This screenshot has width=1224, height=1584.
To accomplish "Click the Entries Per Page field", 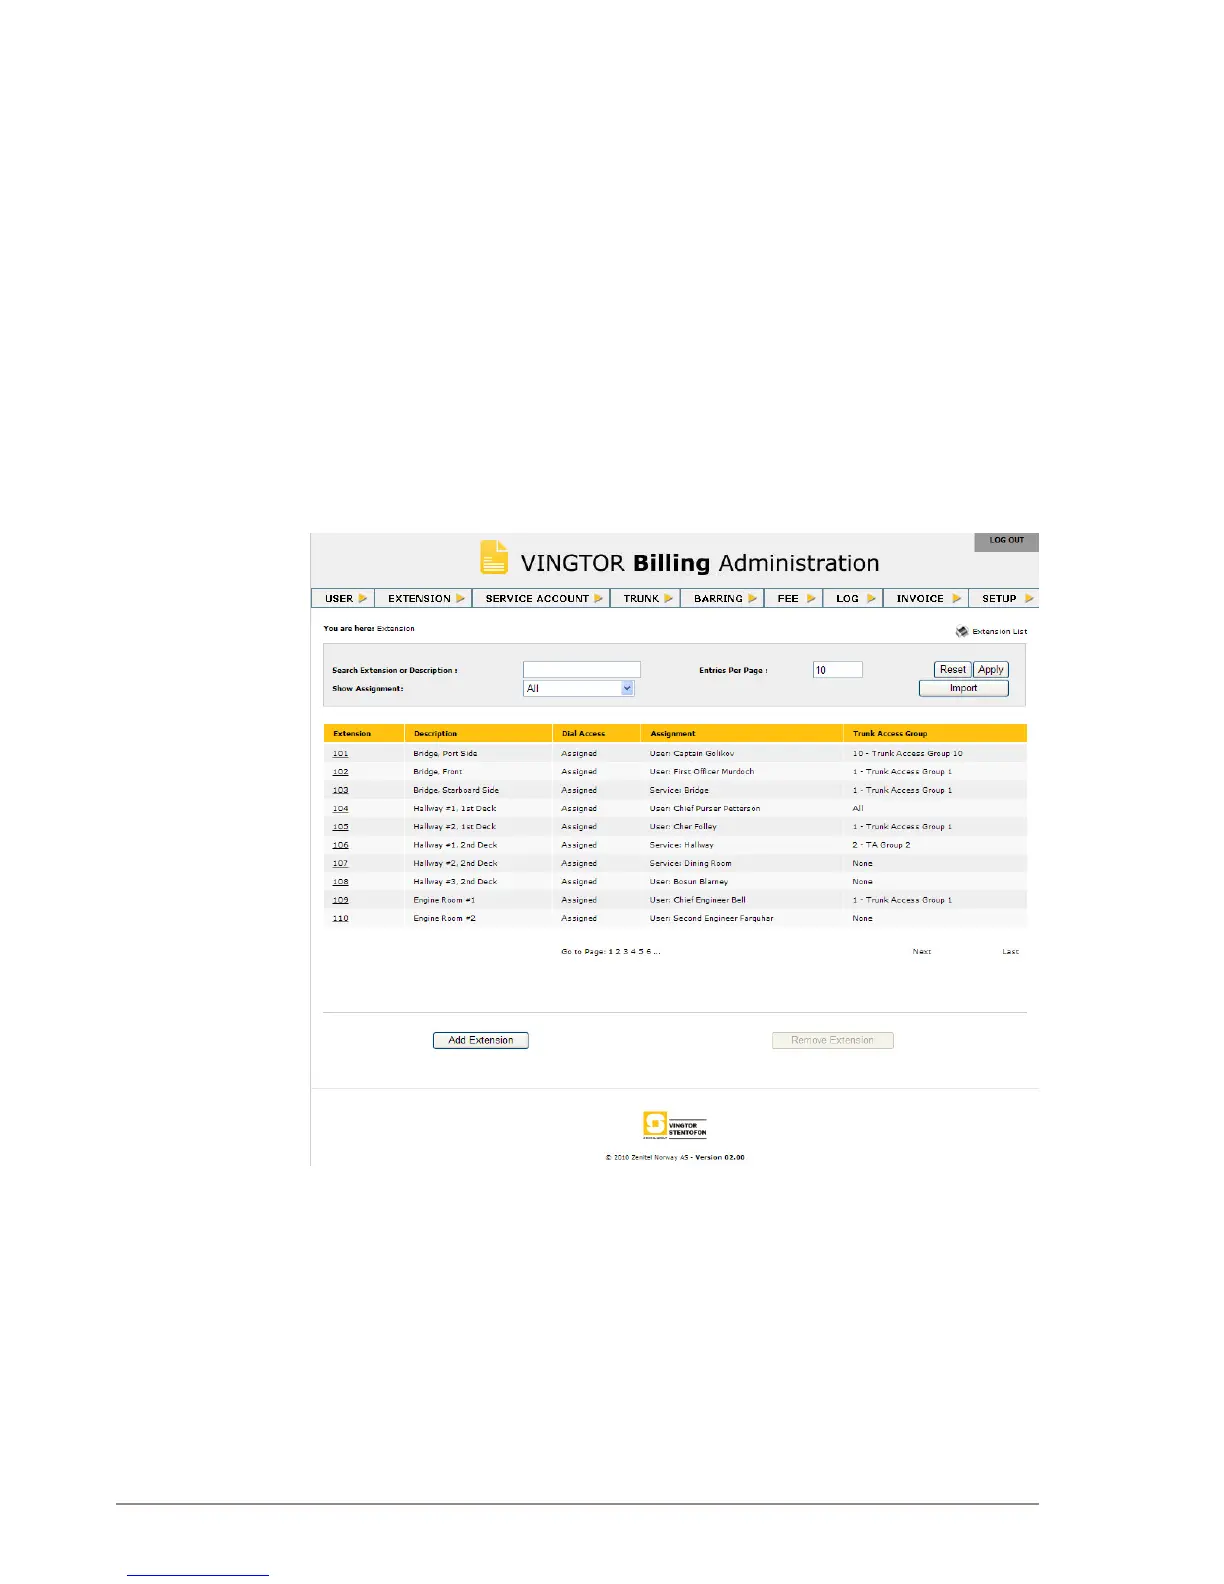I will (x=838, y=670).
